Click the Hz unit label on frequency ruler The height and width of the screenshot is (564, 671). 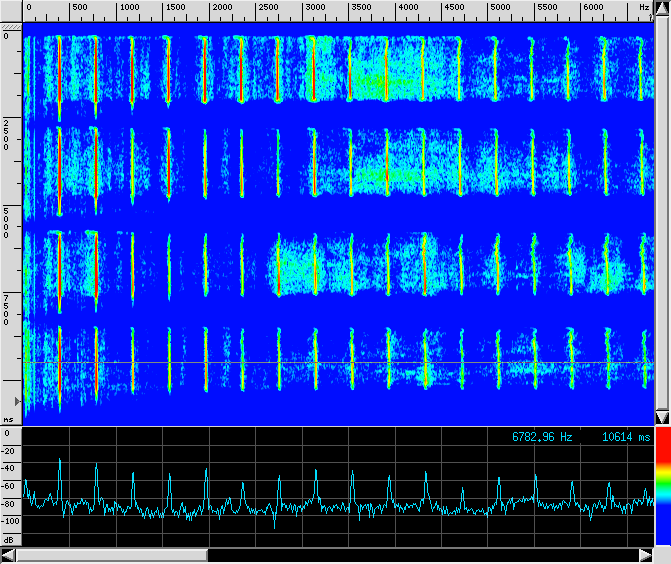tap(643, 8)
